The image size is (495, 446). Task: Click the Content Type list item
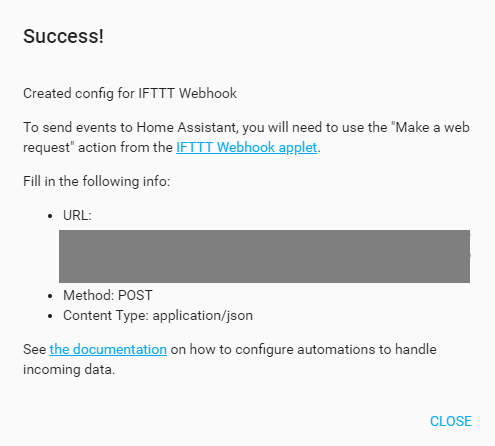click(158, 316)
